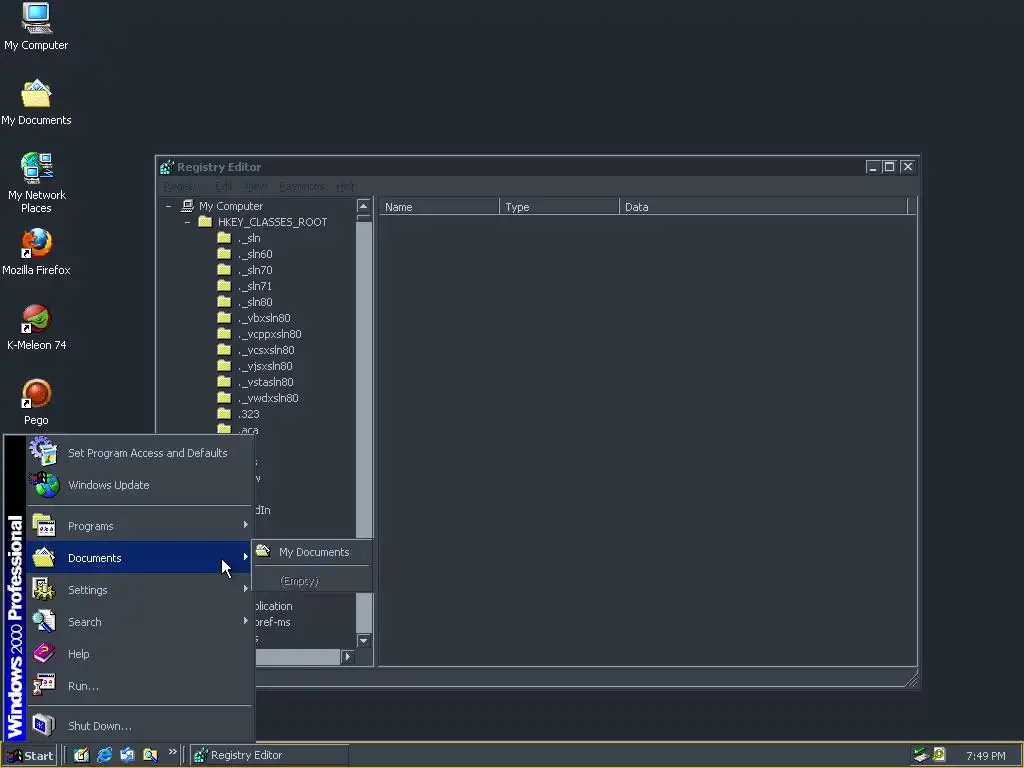Open Outlook Express from quick launch

pos(127,755)
